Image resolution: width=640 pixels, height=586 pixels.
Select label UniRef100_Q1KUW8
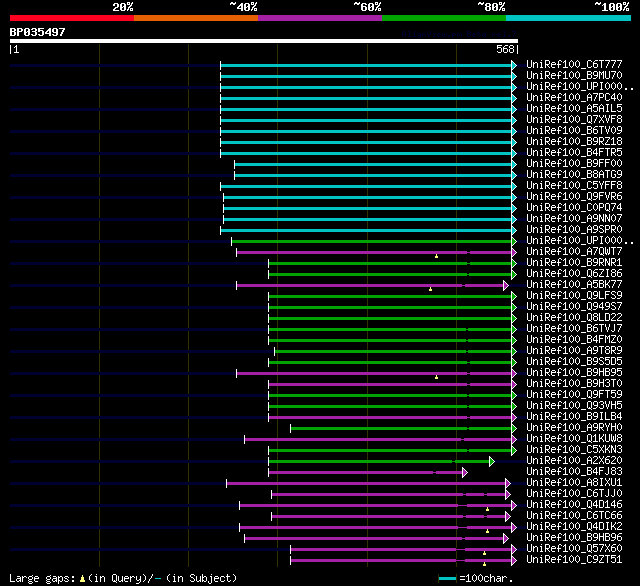(574, 439)
